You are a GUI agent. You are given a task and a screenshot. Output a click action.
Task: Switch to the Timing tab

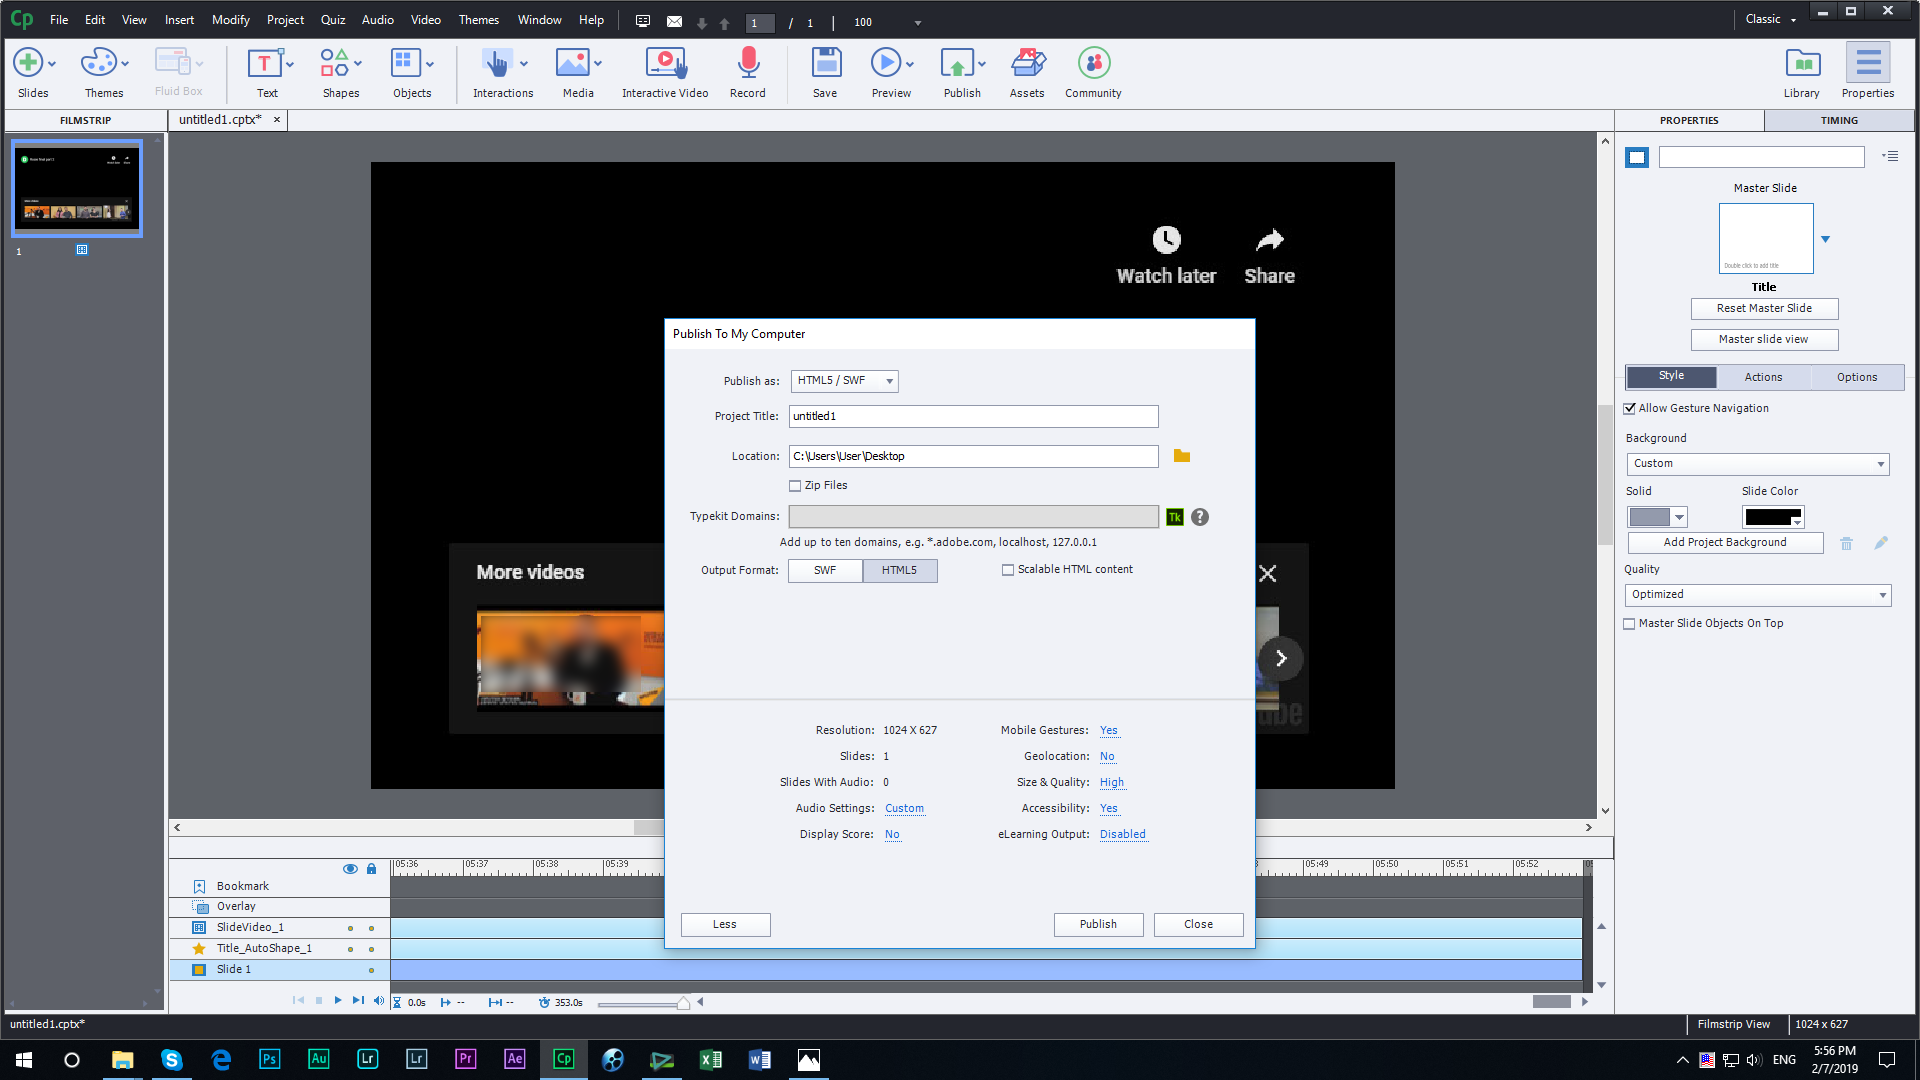point(1839,120)
